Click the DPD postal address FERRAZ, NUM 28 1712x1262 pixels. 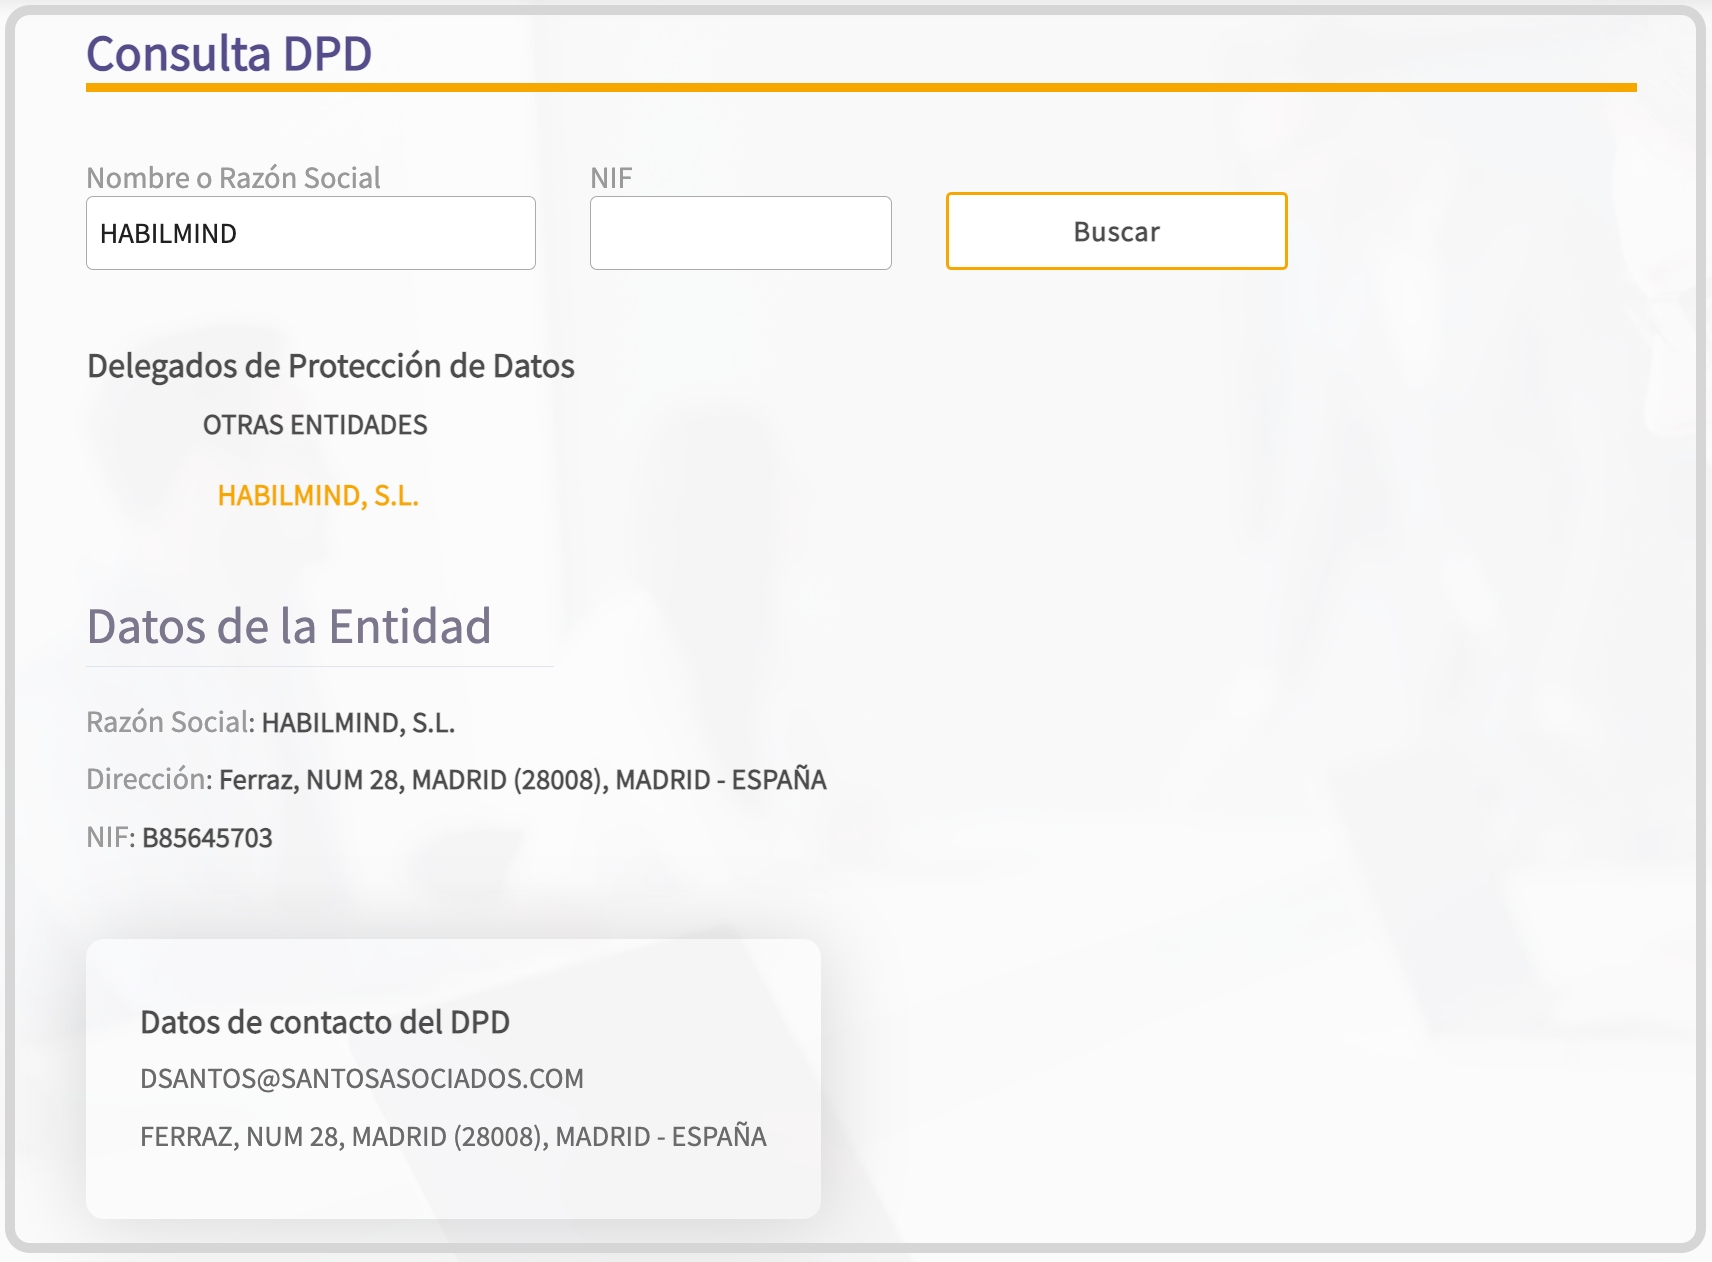(x=453, y=1137)
